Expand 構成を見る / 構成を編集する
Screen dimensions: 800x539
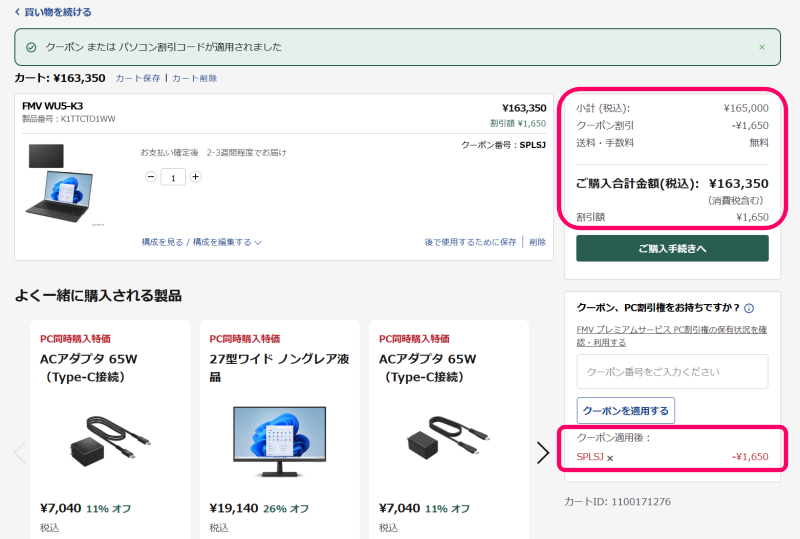202,242
